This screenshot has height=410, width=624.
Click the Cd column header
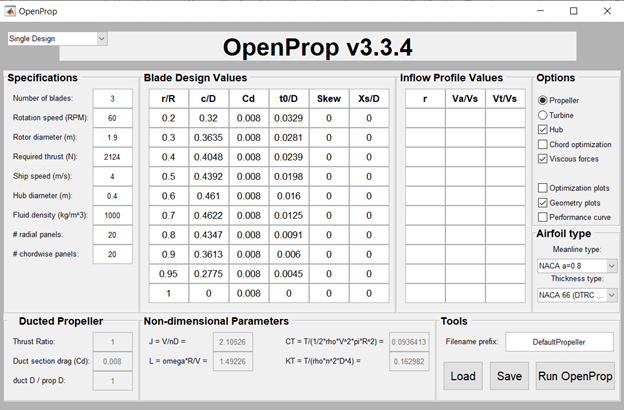pyautogui.click(x=249, y=98)
